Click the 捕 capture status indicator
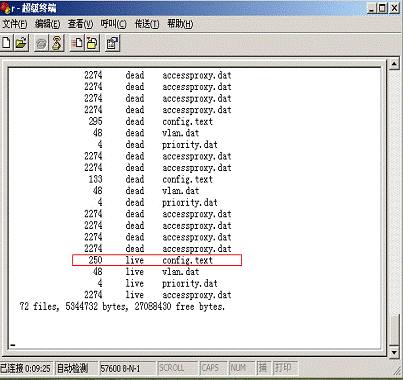 coord(264,368)
